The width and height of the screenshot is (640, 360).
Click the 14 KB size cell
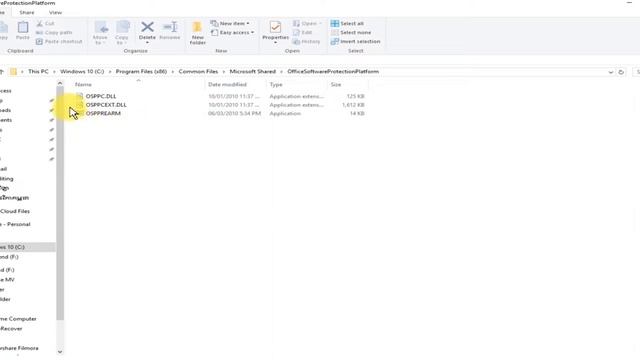click(357, 113)
